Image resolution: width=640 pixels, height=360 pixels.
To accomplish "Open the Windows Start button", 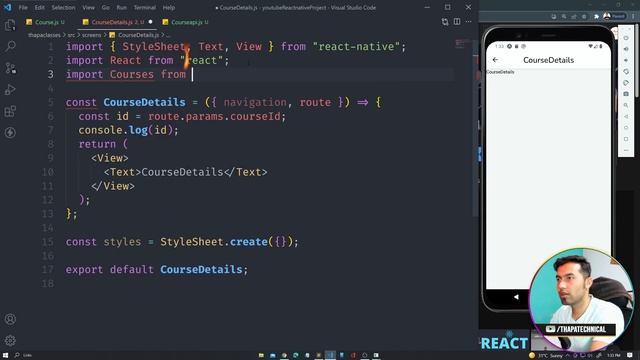I will [5, 355].
